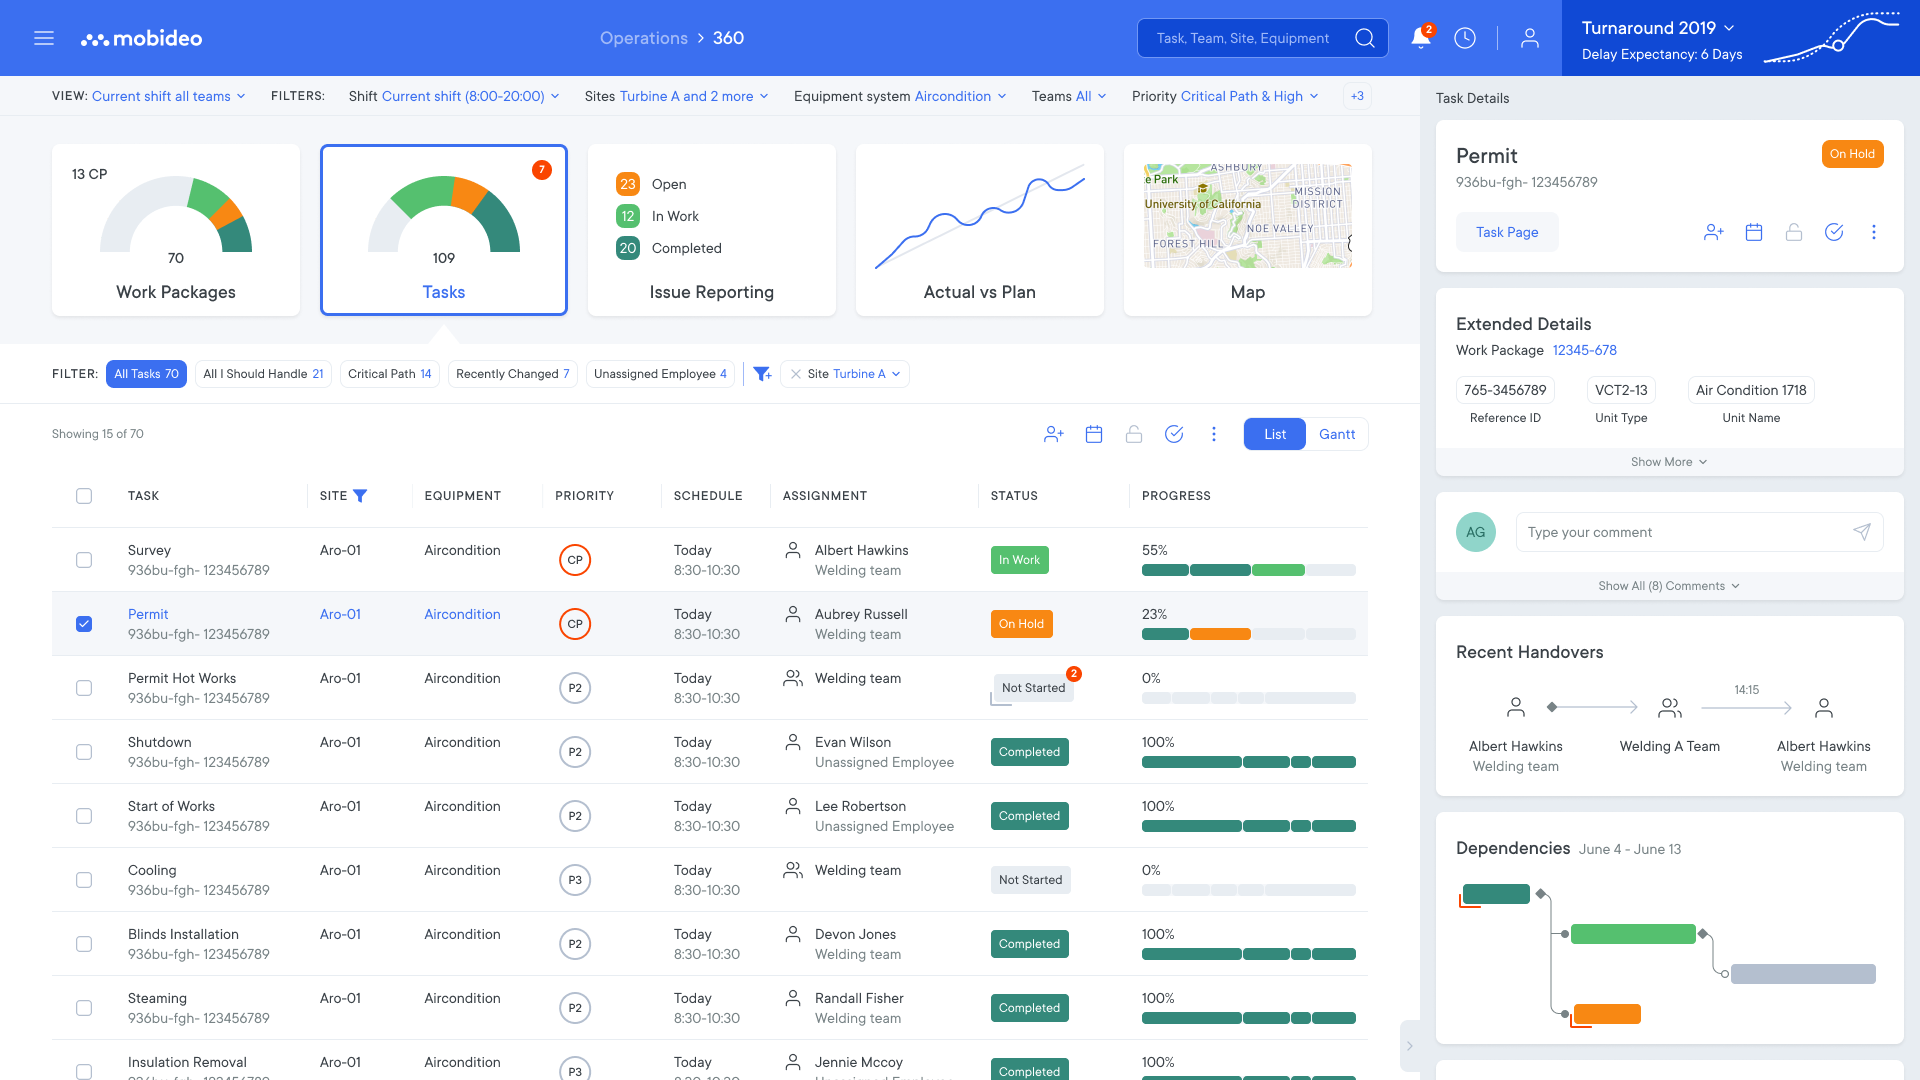Click the notifications bell icon
Viewport: 1920px width, 1080px height.
click(1419, 37)
